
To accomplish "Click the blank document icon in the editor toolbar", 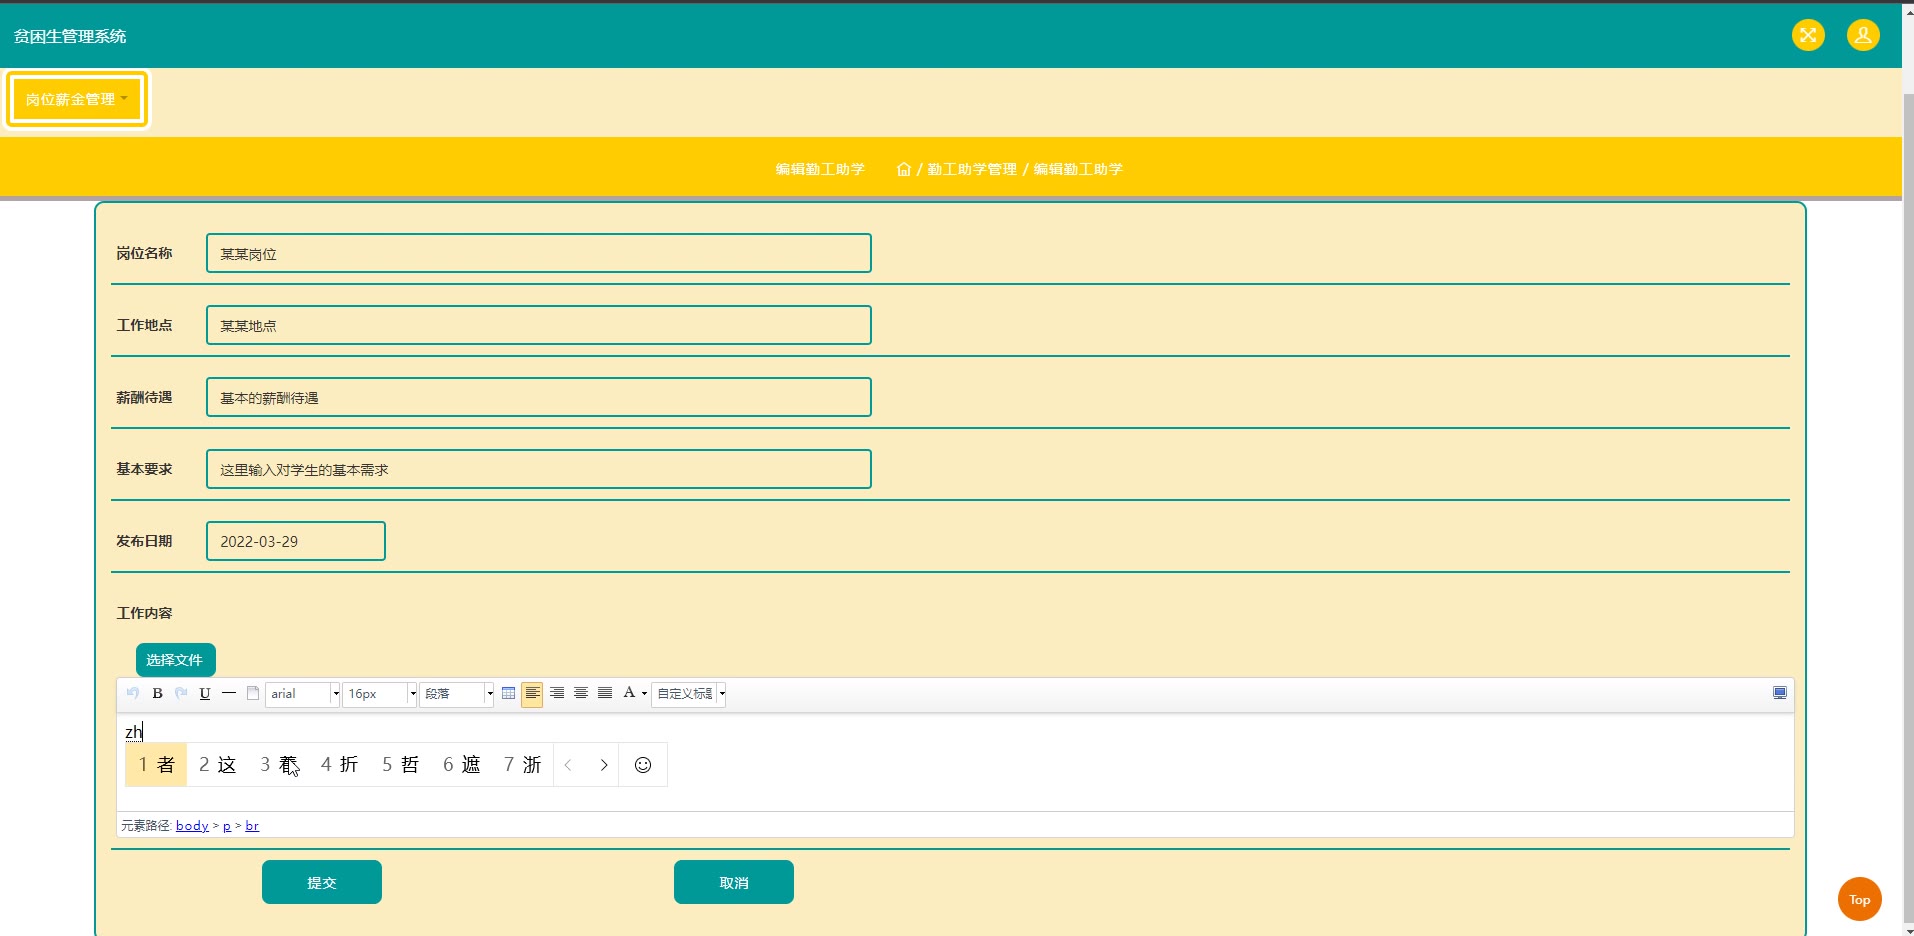I will coord(253,693).
